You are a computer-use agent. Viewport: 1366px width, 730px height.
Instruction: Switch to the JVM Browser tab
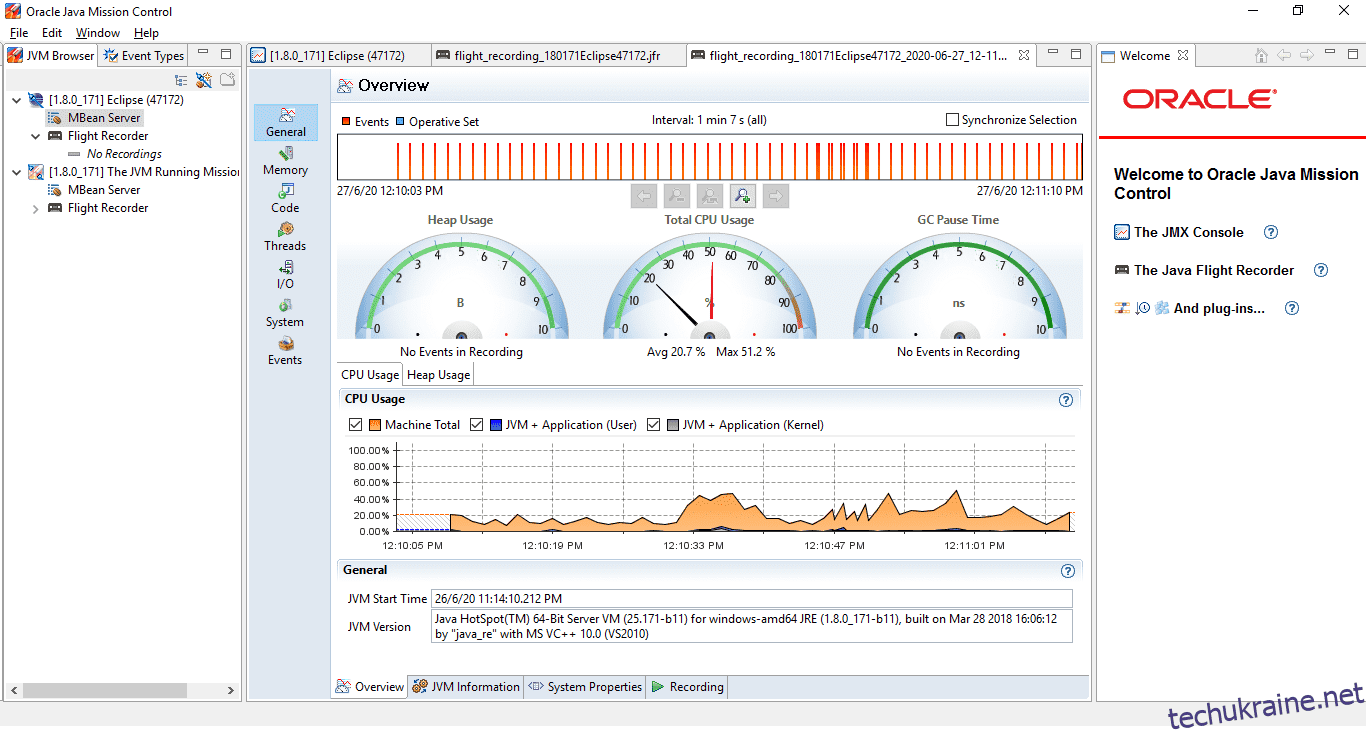click(x=52, y=56)
